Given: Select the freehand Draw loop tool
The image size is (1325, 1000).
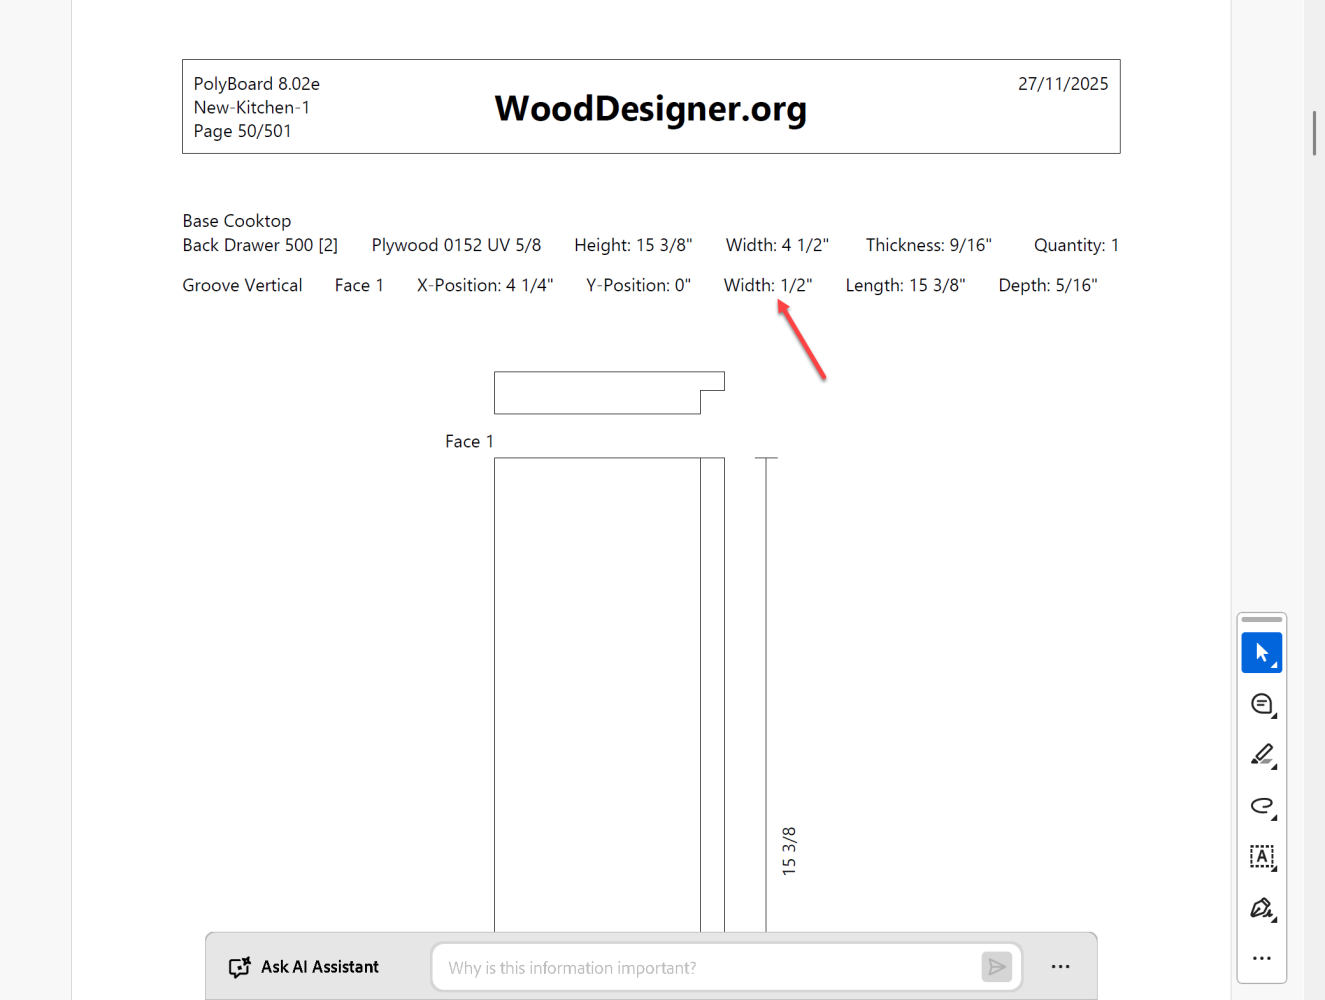Looking at the screenshot, I should click(1261, 806).
